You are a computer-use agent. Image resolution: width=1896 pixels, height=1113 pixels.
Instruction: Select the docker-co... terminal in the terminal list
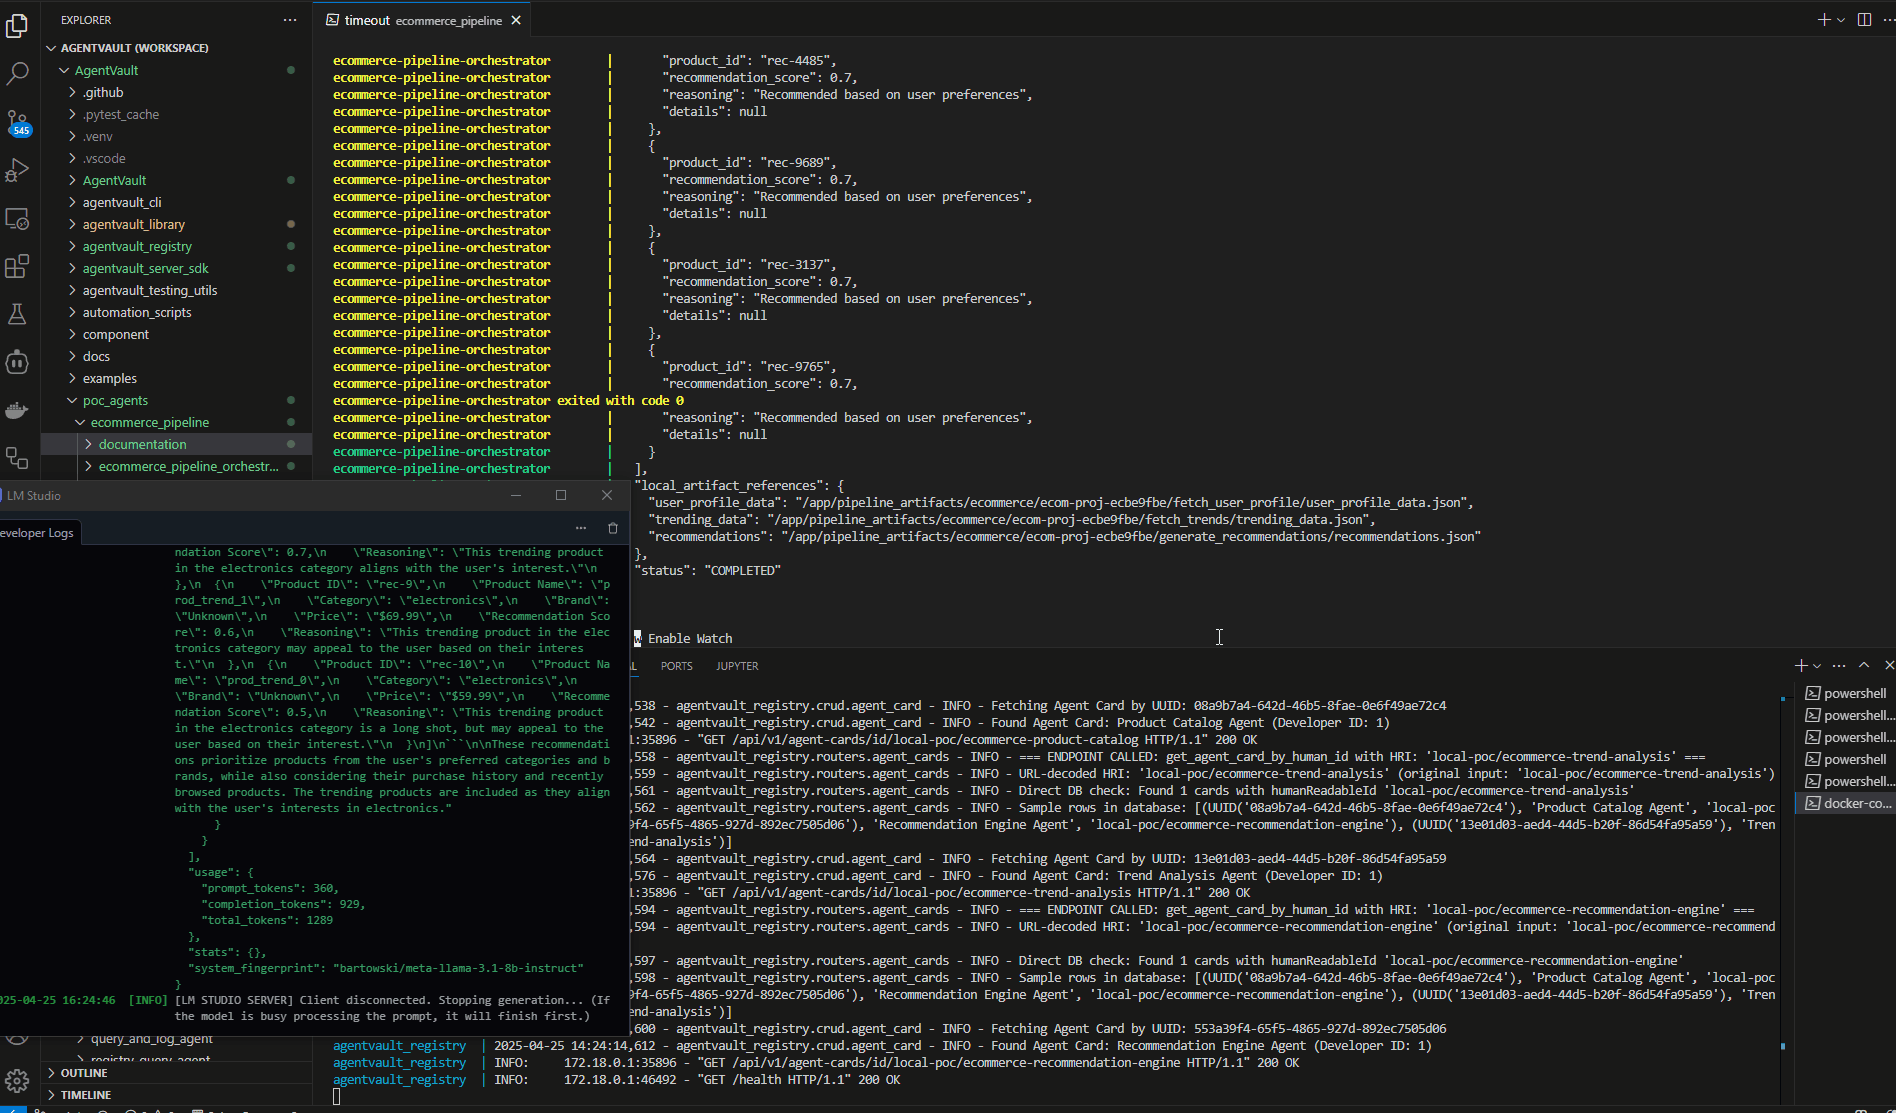tap(1847, 803)
